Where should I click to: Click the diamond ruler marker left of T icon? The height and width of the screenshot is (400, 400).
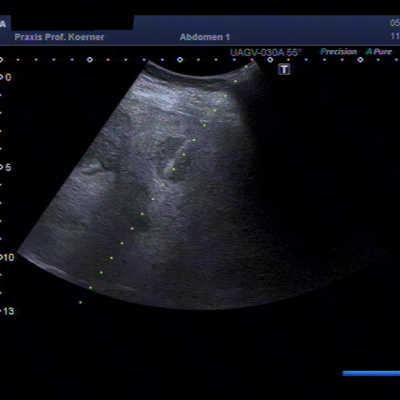coord(270,60)
